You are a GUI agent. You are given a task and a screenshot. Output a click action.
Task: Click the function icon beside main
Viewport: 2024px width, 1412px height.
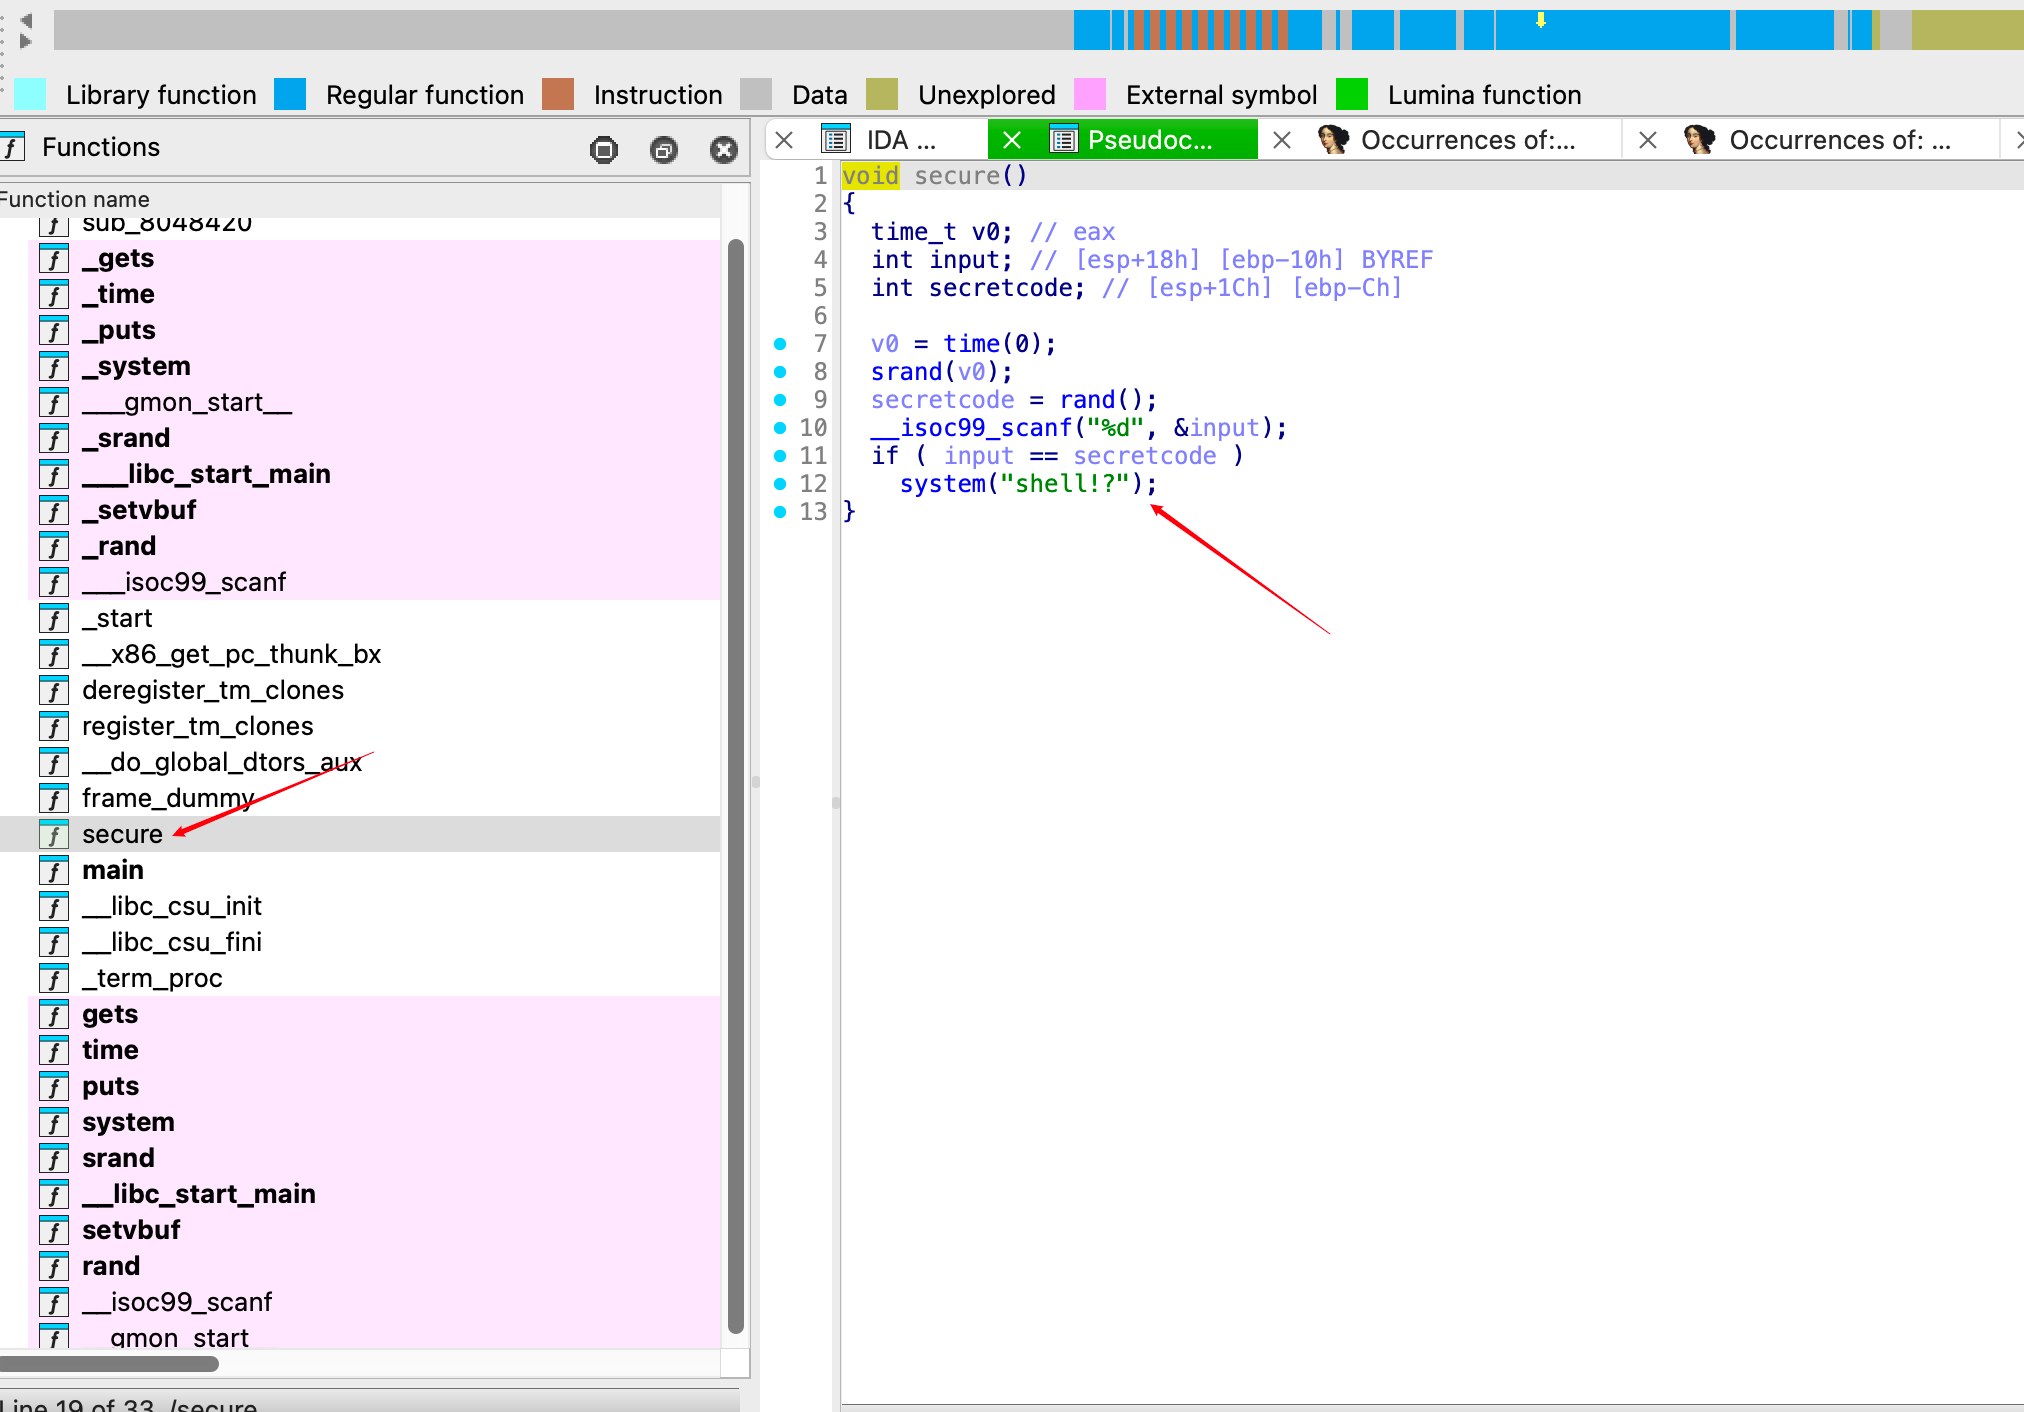[54, 871]
